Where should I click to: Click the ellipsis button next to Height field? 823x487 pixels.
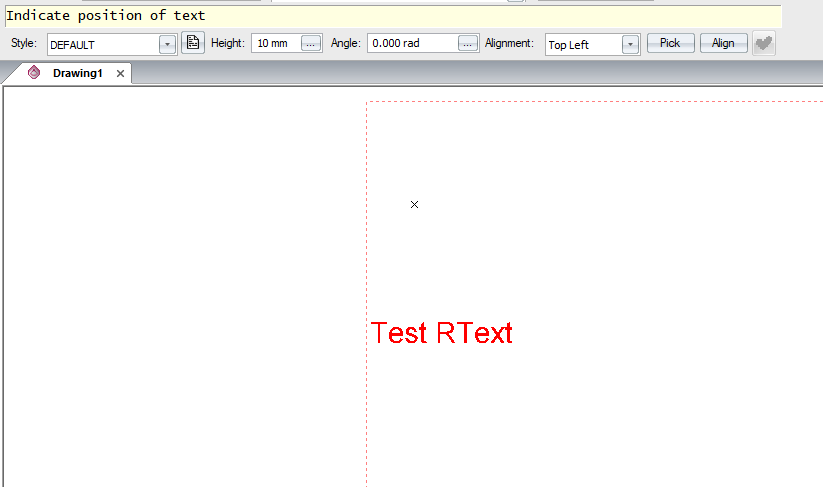(x=311, y=44)
